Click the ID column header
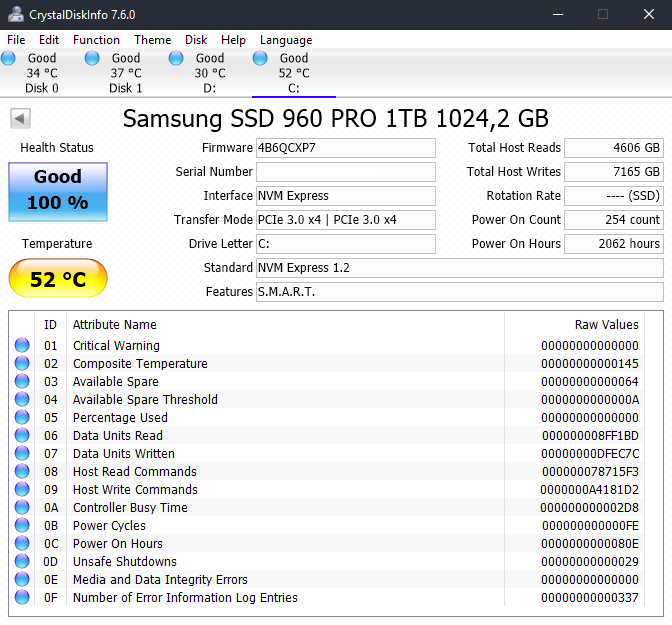The image size is (672, 625). (x=50, y=325)
